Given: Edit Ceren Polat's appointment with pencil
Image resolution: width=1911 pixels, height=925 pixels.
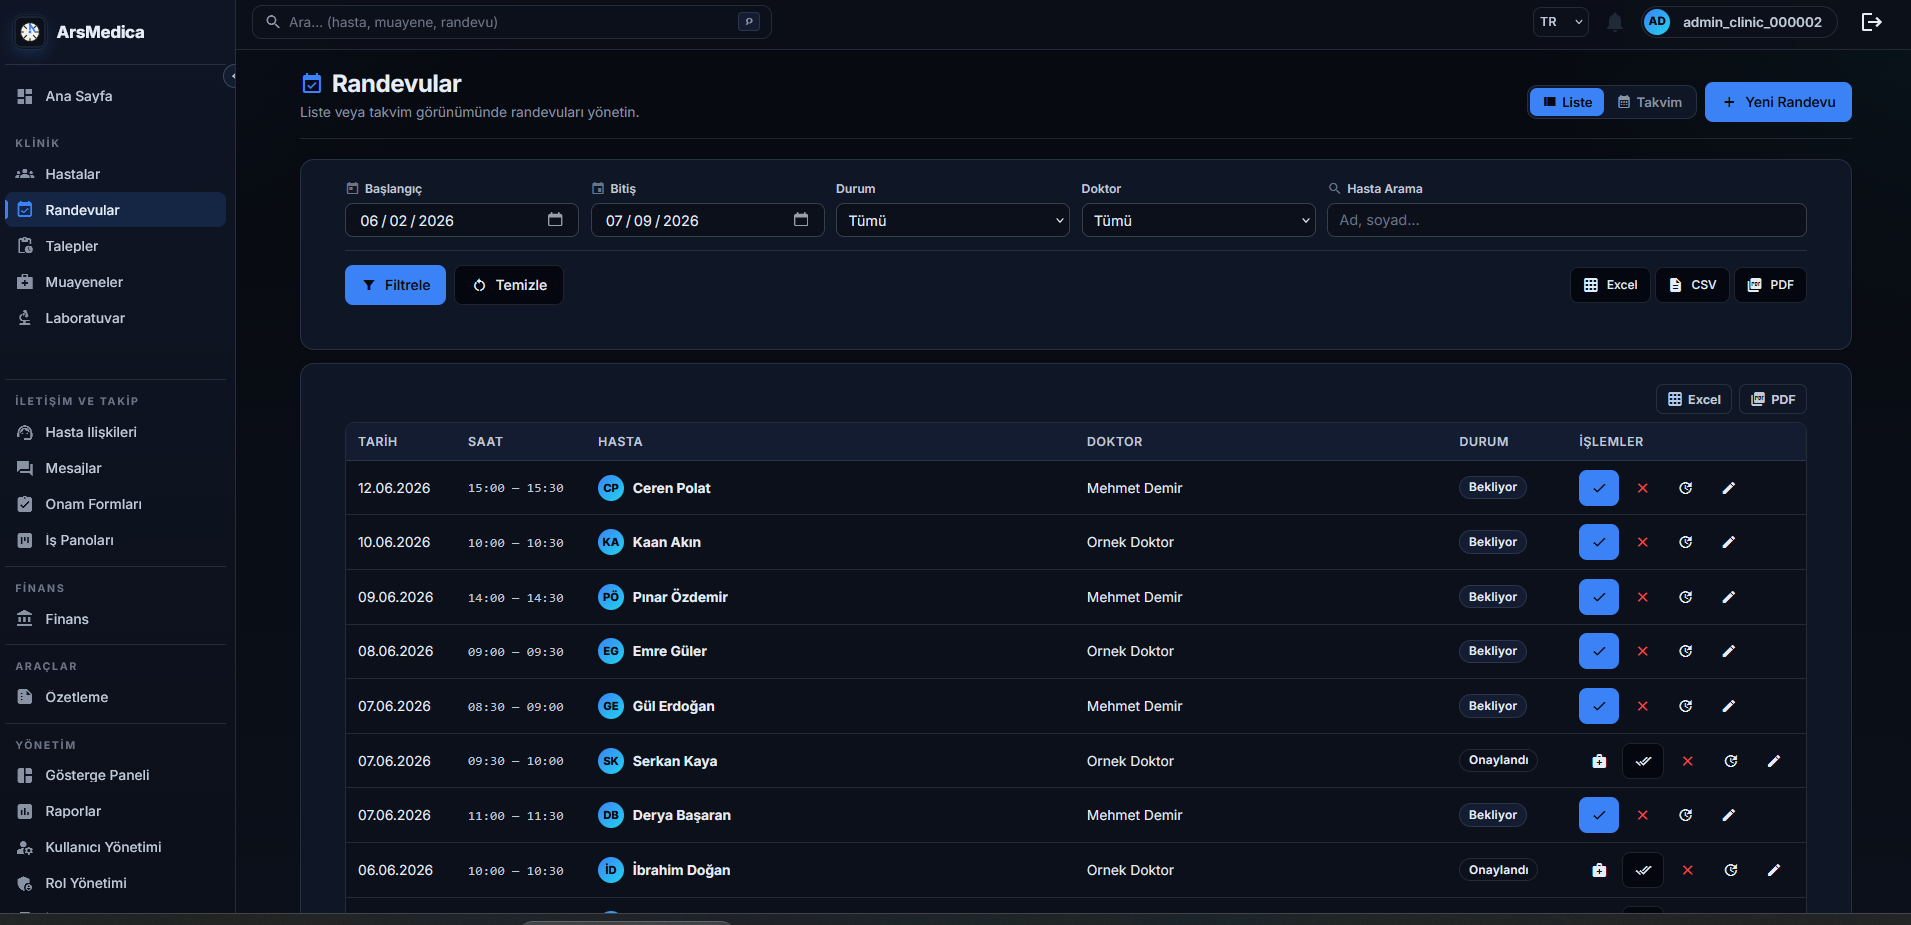Looking at the screenshot, I should (1728, 488).
